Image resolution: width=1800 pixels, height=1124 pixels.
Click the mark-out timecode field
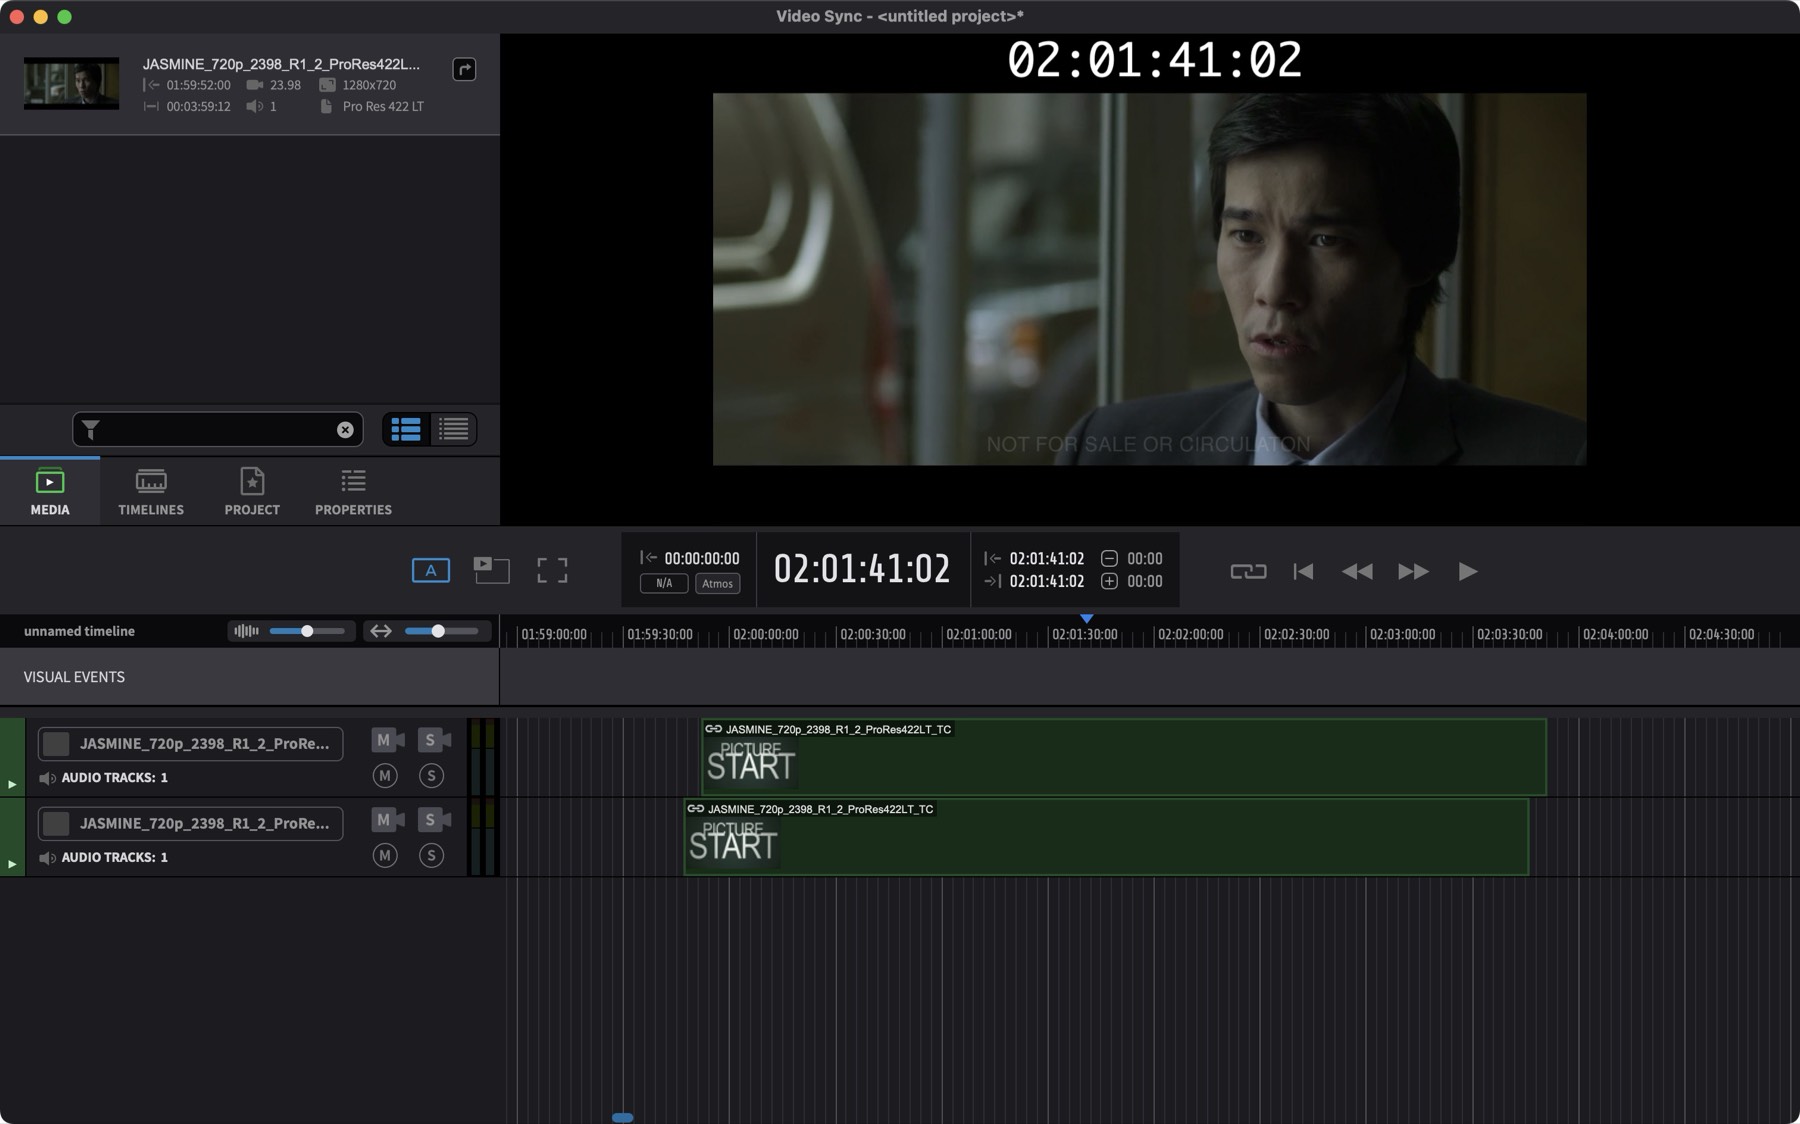(x=1046, y=581)
